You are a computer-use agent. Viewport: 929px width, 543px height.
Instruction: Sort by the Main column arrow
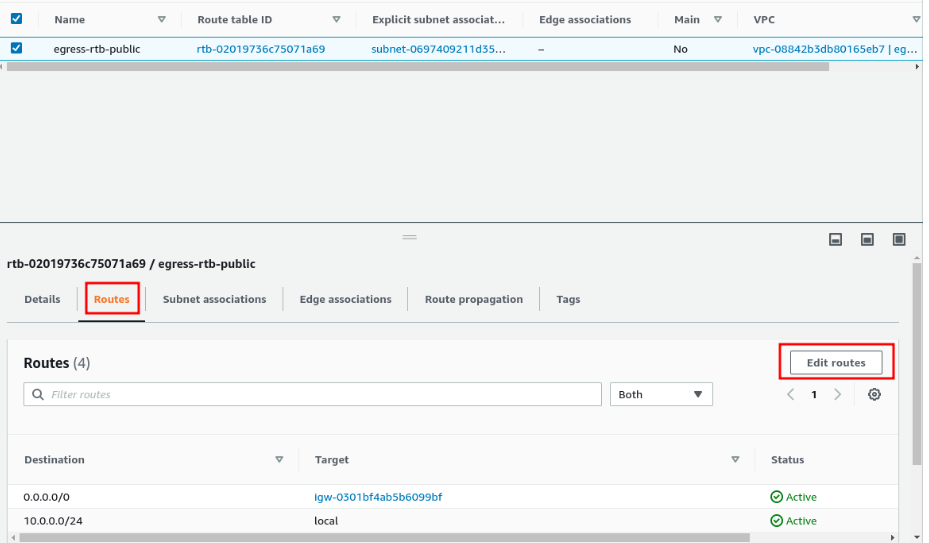718,20
